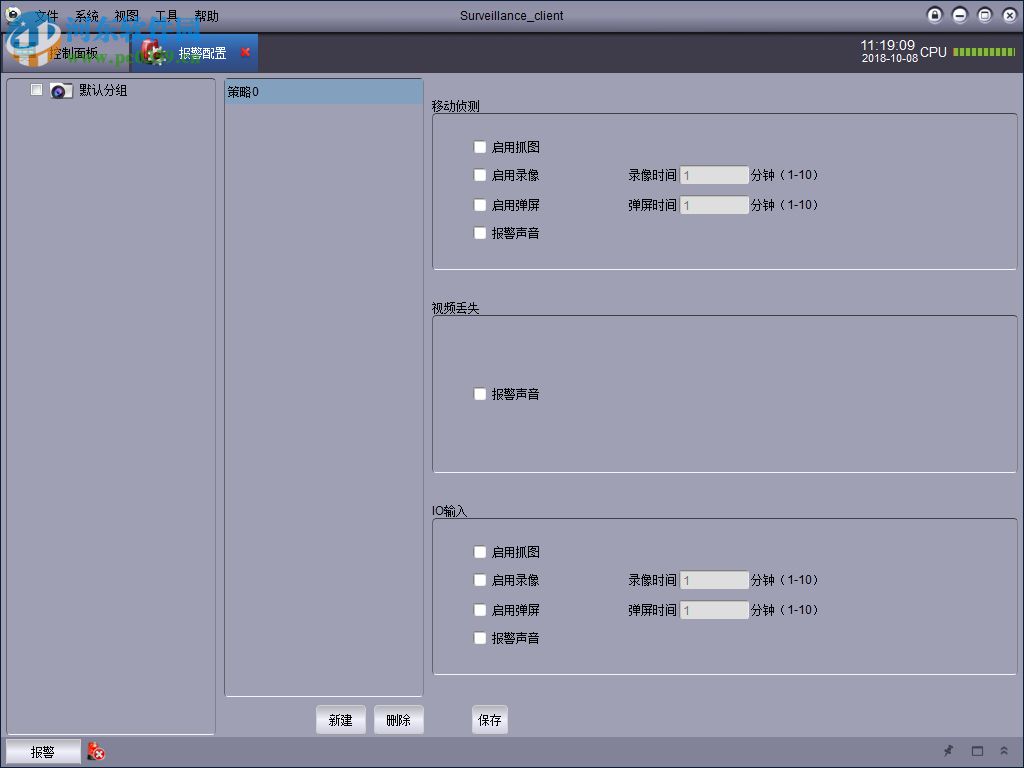Select the 默认分组 tree item label
The height and width of the screenshot is (768, 1024).
tap(103, 90)
